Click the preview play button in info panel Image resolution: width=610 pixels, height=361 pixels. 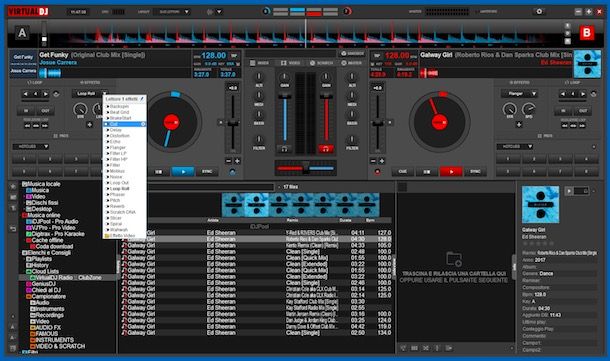569,191
